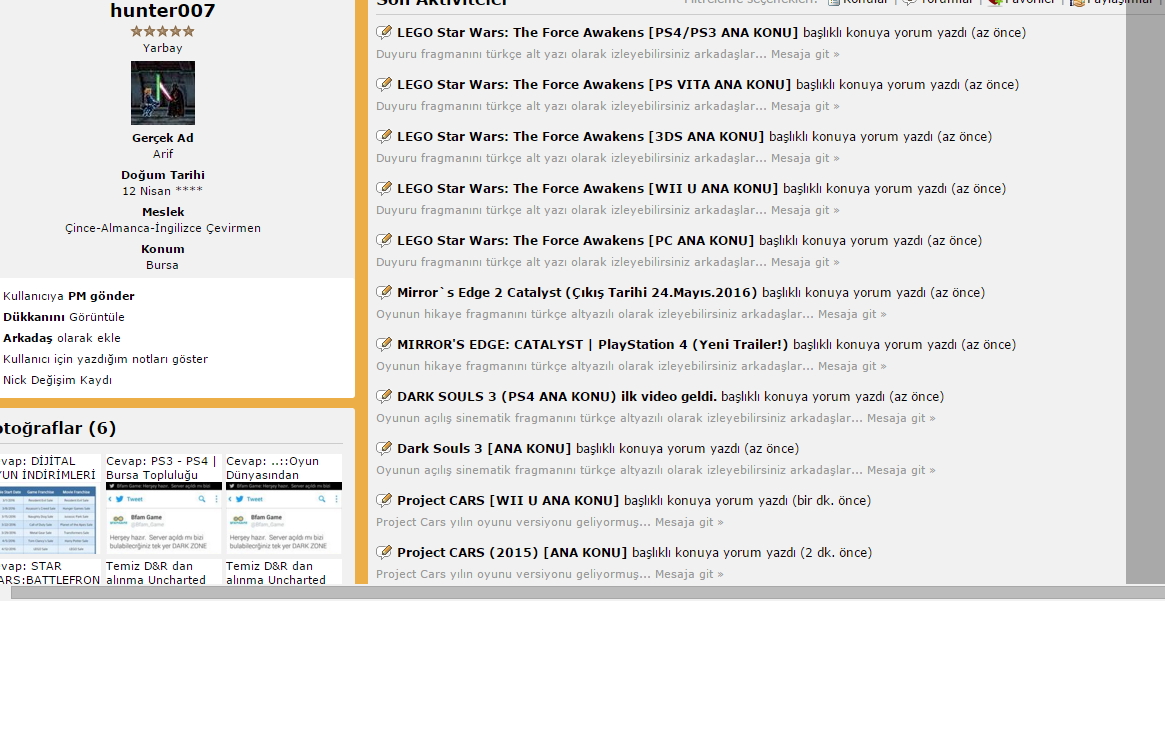Click the real name value 'Arif'
This screenshot has height=731, width=1165.
[163, 155]
